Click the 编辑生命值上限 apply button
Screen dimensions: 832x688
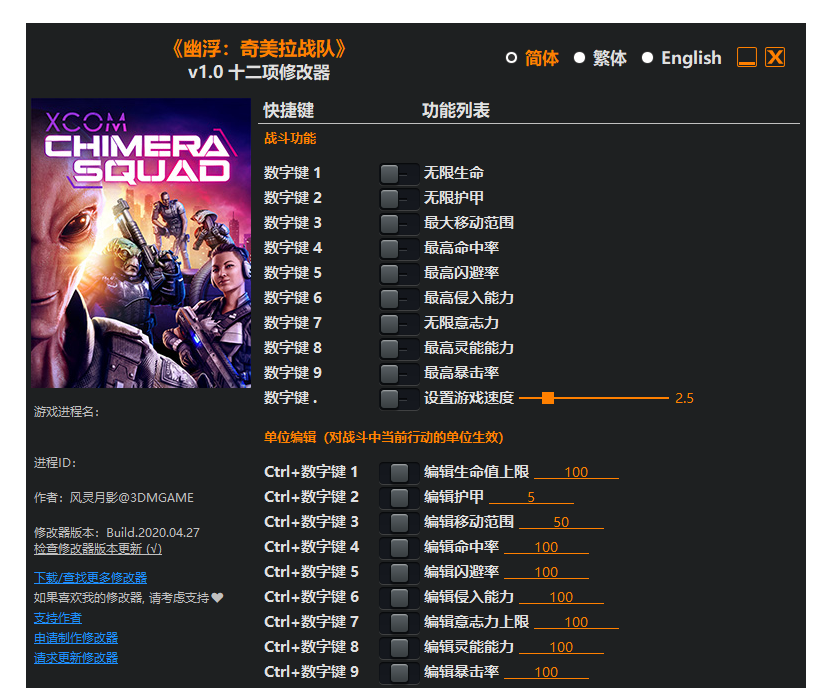tap(399, 472)
